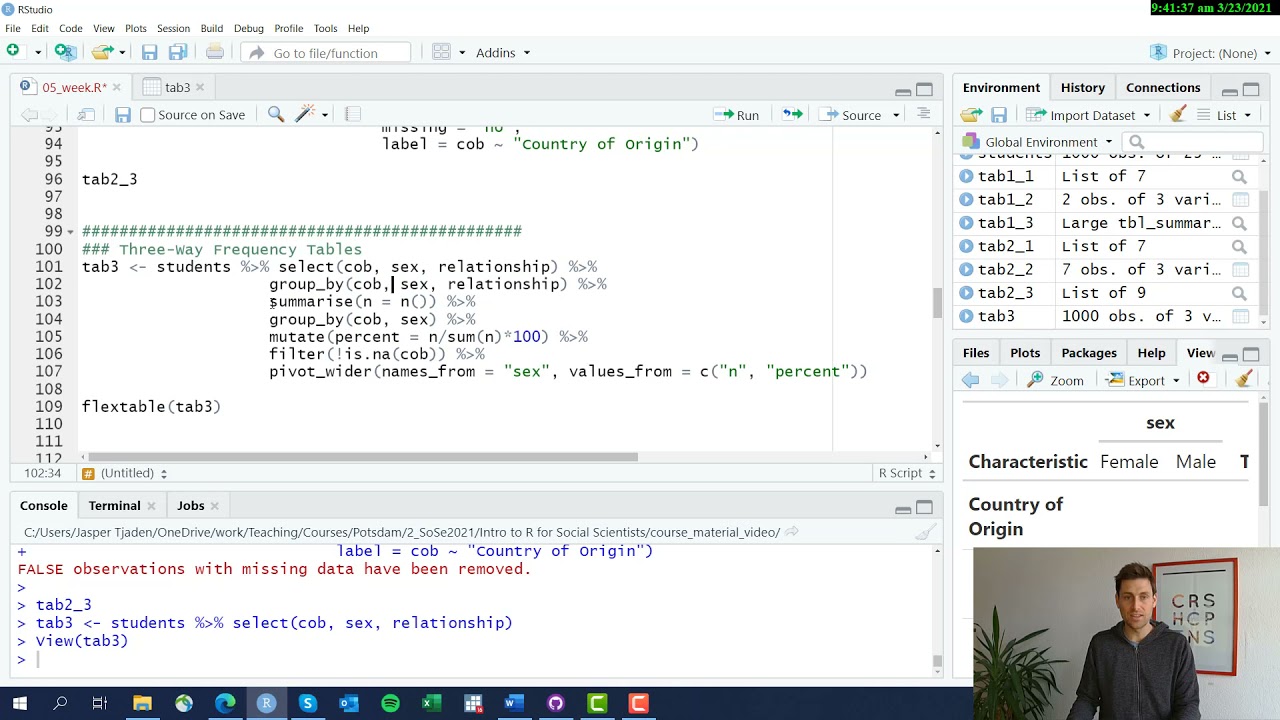Open Import Dataset dropdown
The width and height of the screenshot is (1280, 720).
coord(1088,115)
